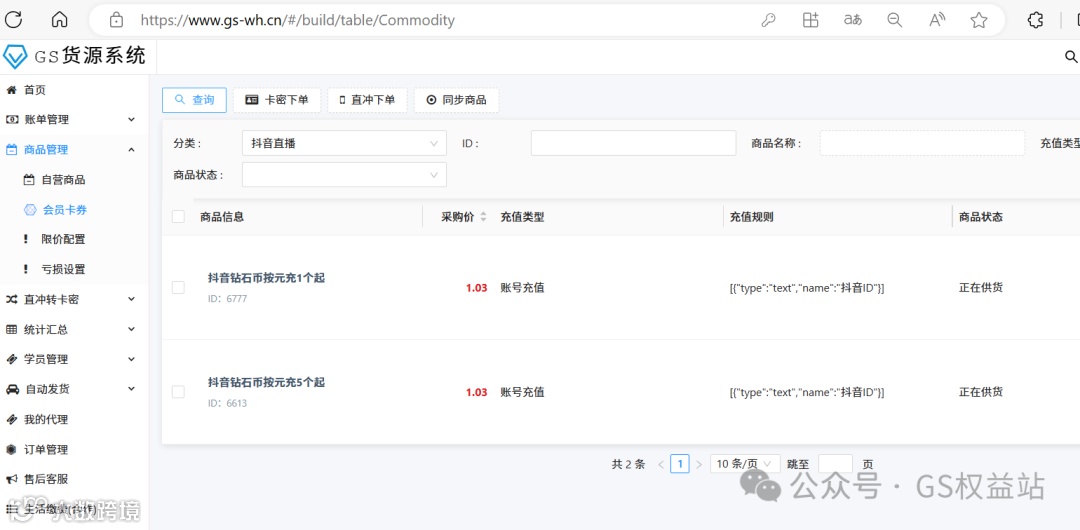Open saved passwords key icon

769,20
